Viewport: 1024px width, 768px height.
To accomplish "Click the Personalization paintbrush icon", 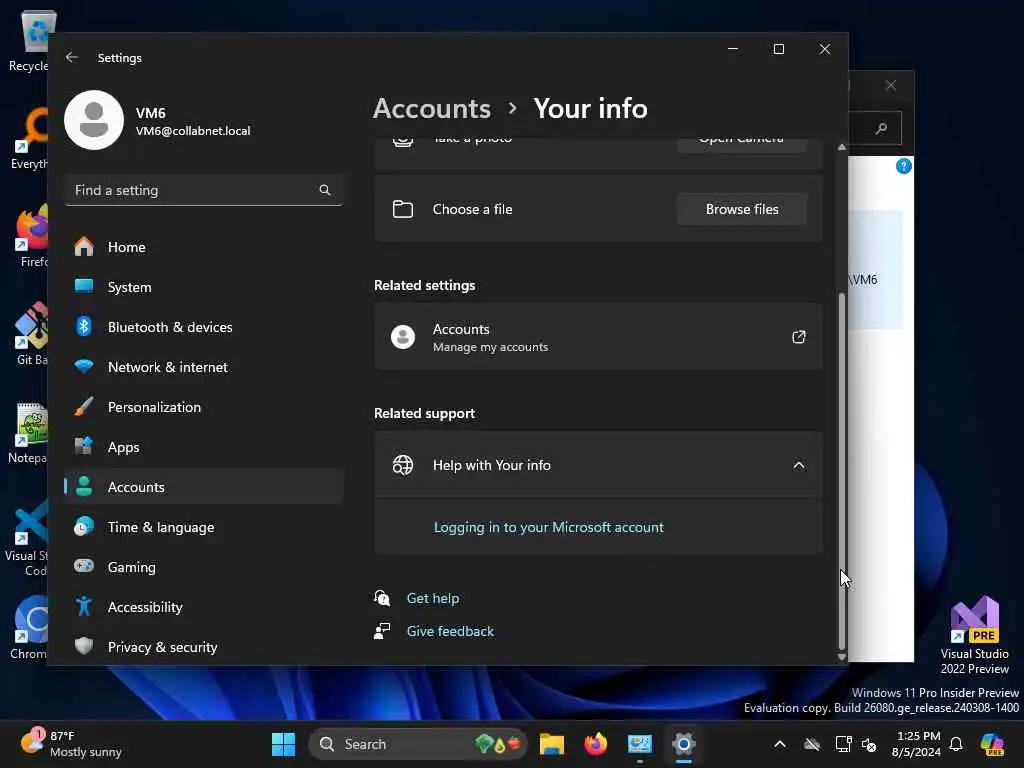I will point(84,407).
